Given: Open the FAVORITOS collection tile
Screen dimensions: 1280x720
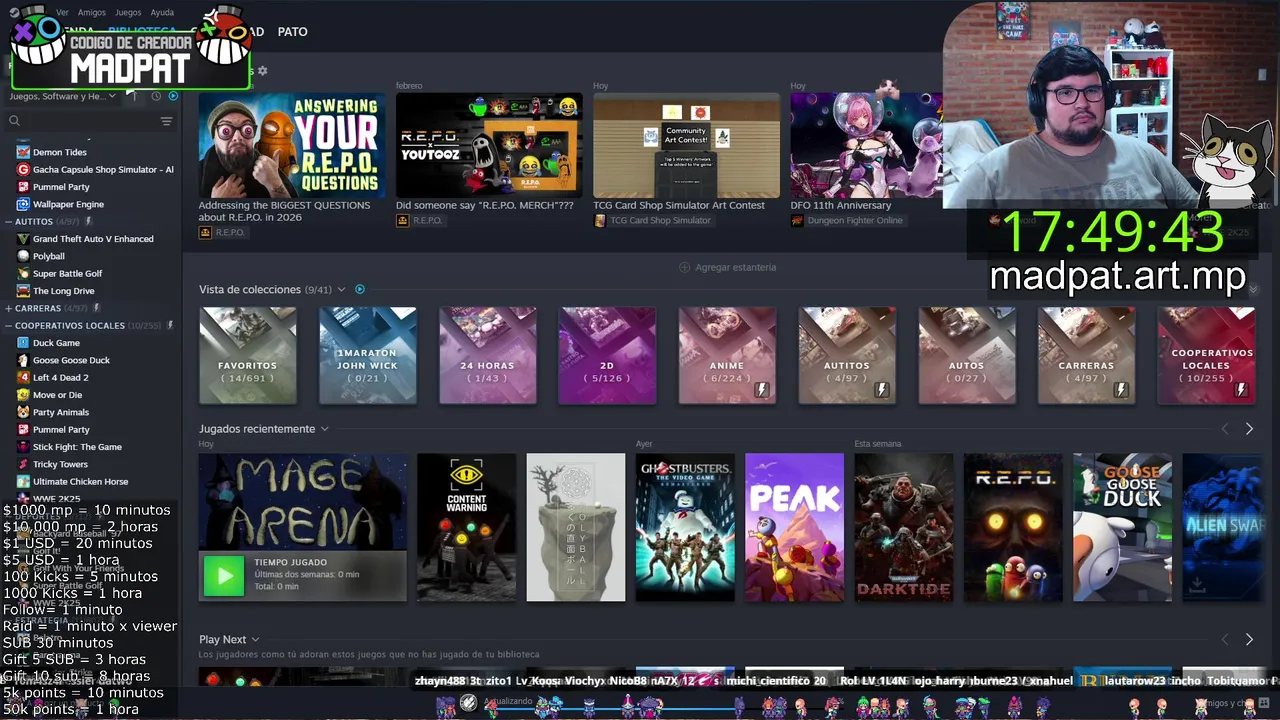Looking at the screenshot, I should pyautogui.click(x=248, y=356).
